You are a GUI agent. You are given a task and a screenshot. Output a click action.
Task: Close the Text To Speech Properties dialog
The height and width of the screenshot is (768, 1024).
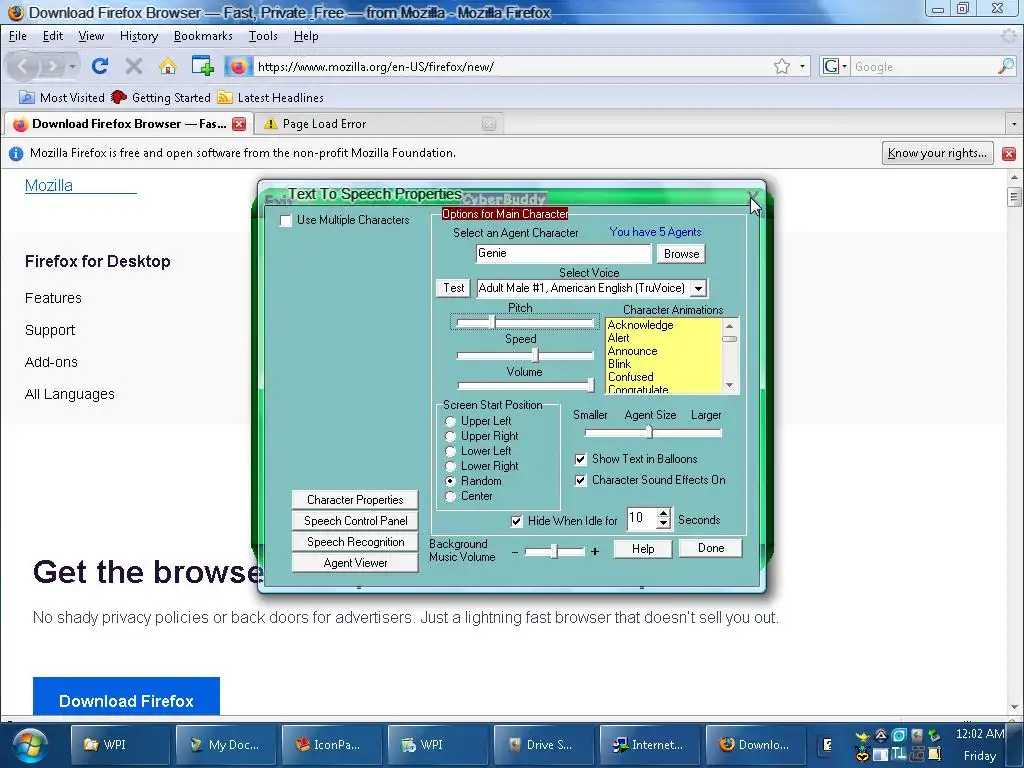coord(752,195)
